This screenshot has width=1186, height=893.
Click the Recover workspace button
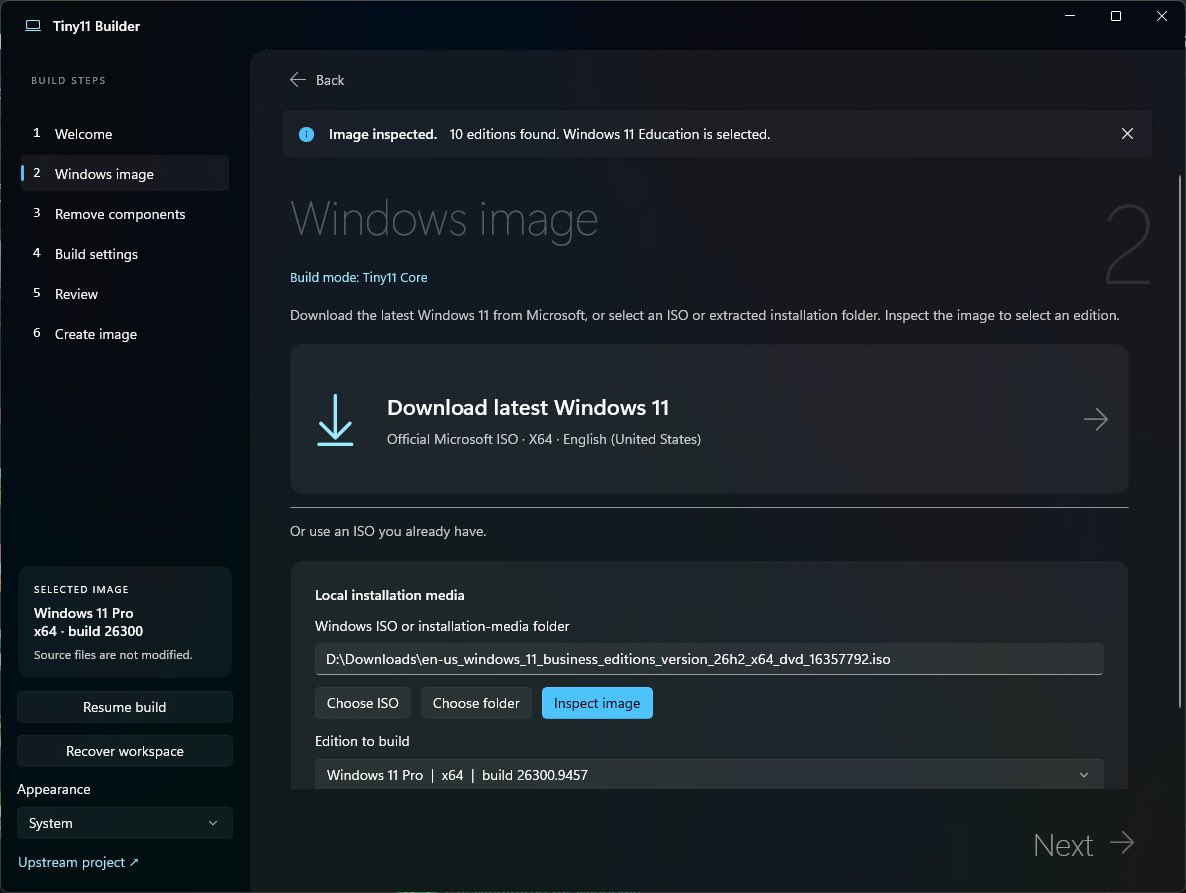(x=125, y=751)
